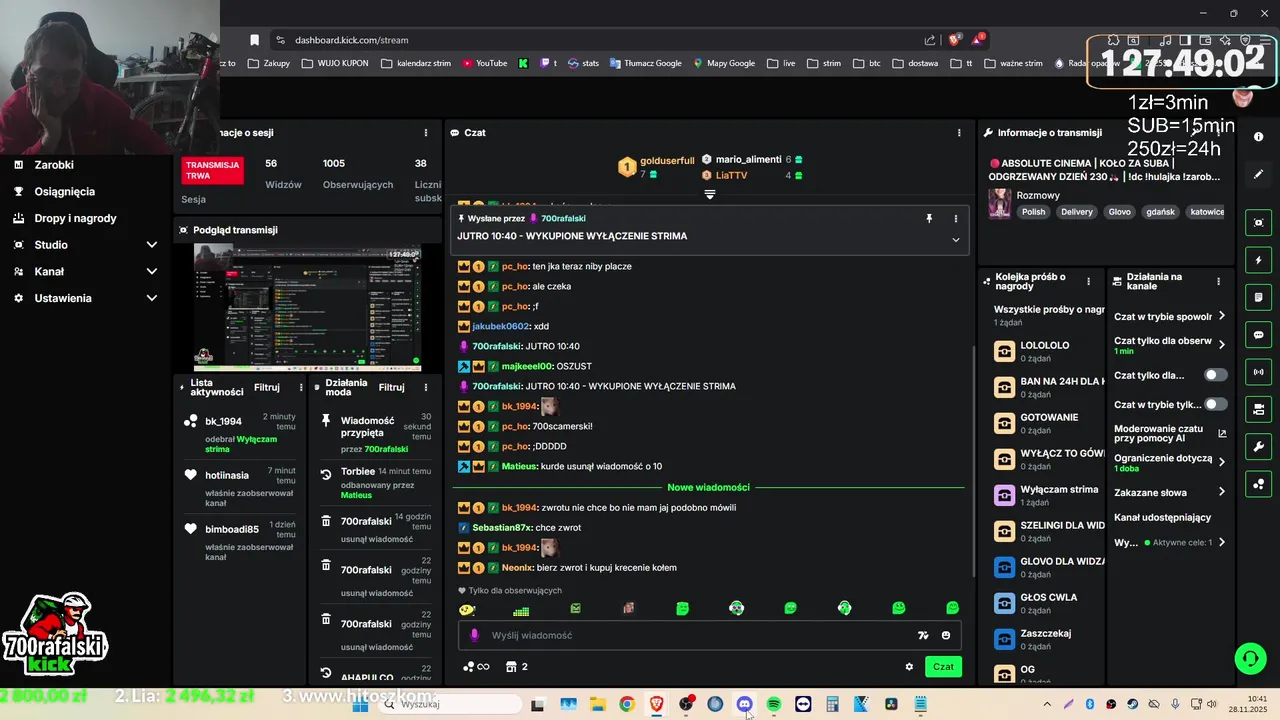Image resolution: width=1280 pixels, height=720 pixels.
Task: Insert the yellow face emote from quick emotes
Action: [466, 609]
